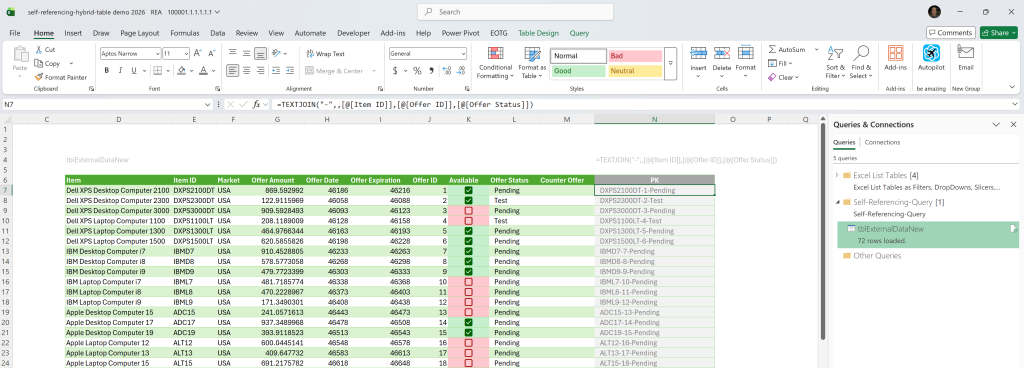Check Available for Offer ID 18
This screenshot has height=368, width=1024.
coord(468,363)
